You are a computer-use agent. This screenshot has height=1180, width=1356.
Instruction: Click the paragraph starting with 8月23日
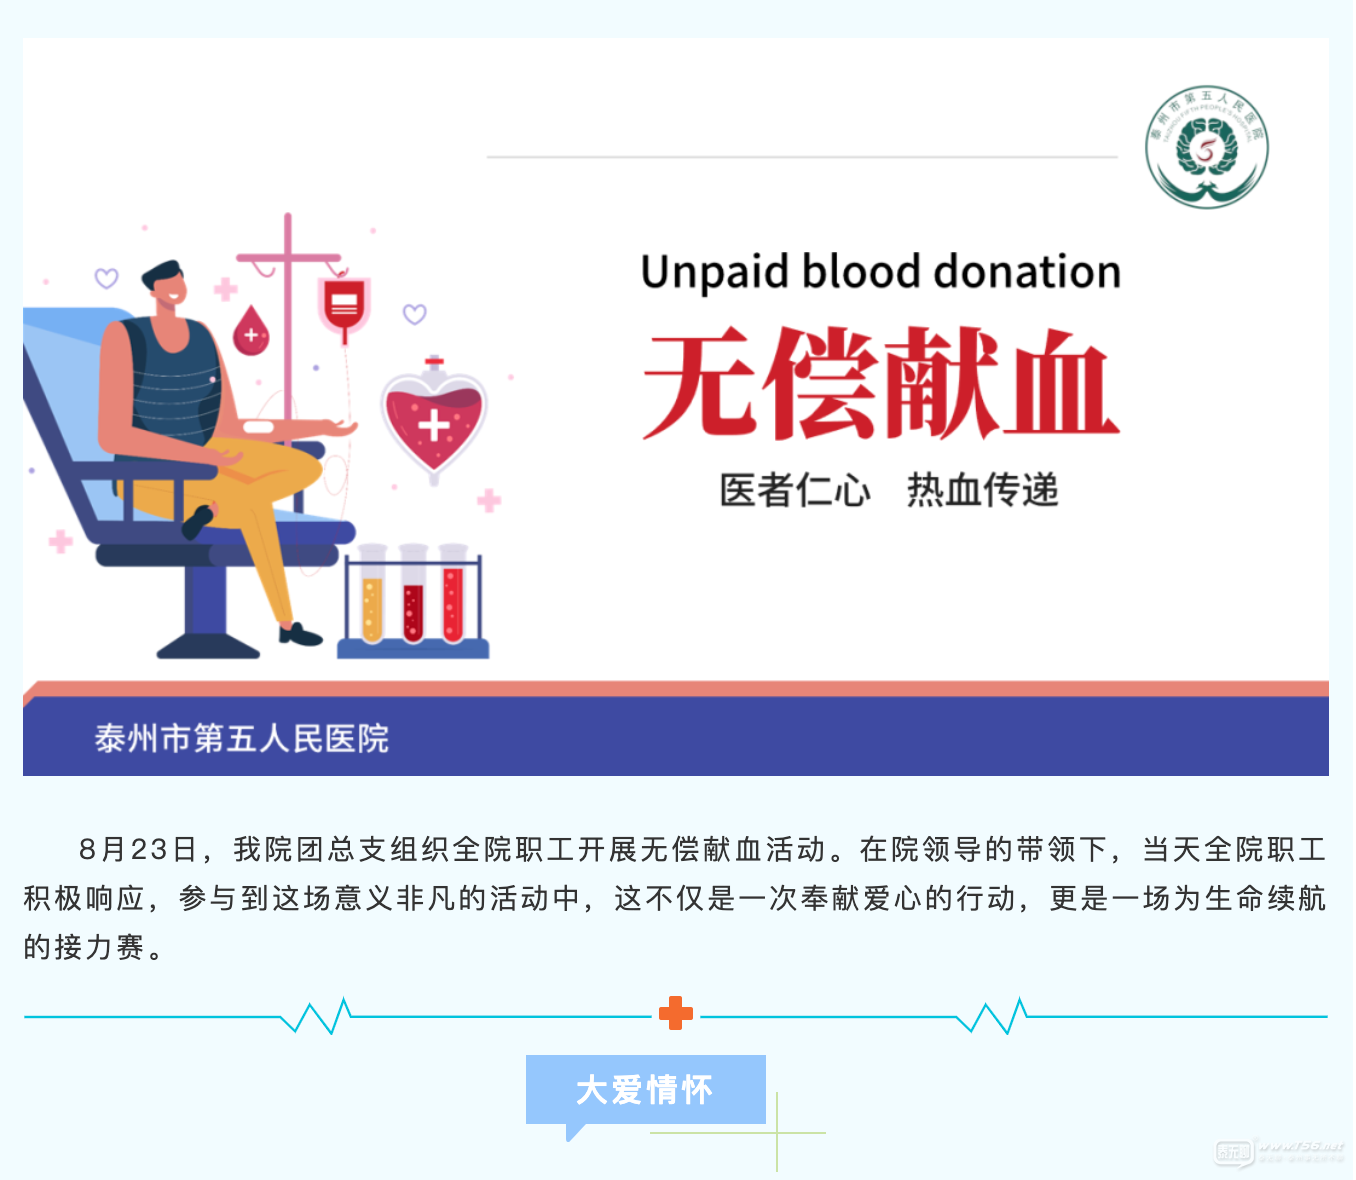click(x=676, y=898)
